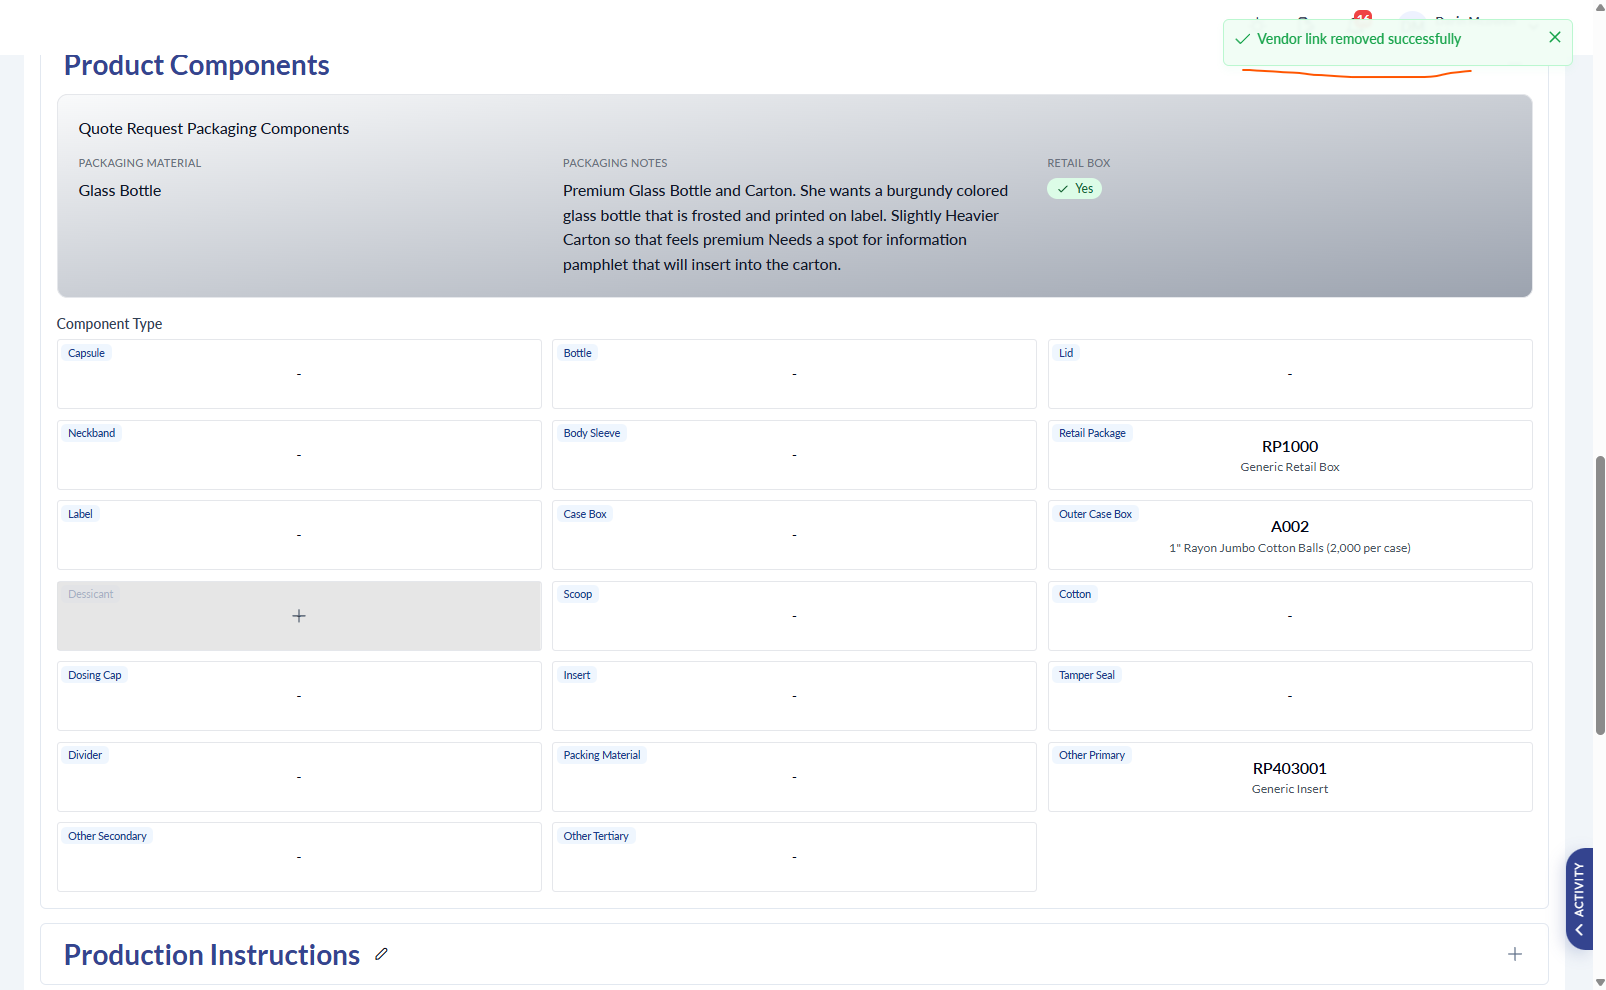Click the Quote Request Packaging Components title

tap(214, 128)
